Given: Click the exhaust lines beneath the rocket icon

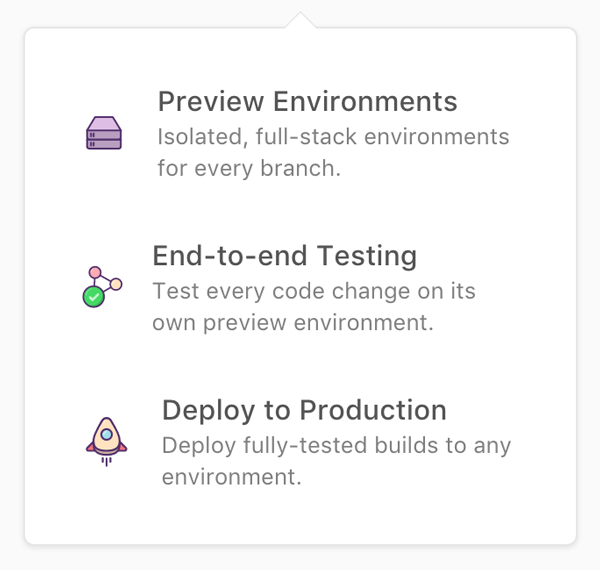Looking at the screenshot, I should 105,459.
